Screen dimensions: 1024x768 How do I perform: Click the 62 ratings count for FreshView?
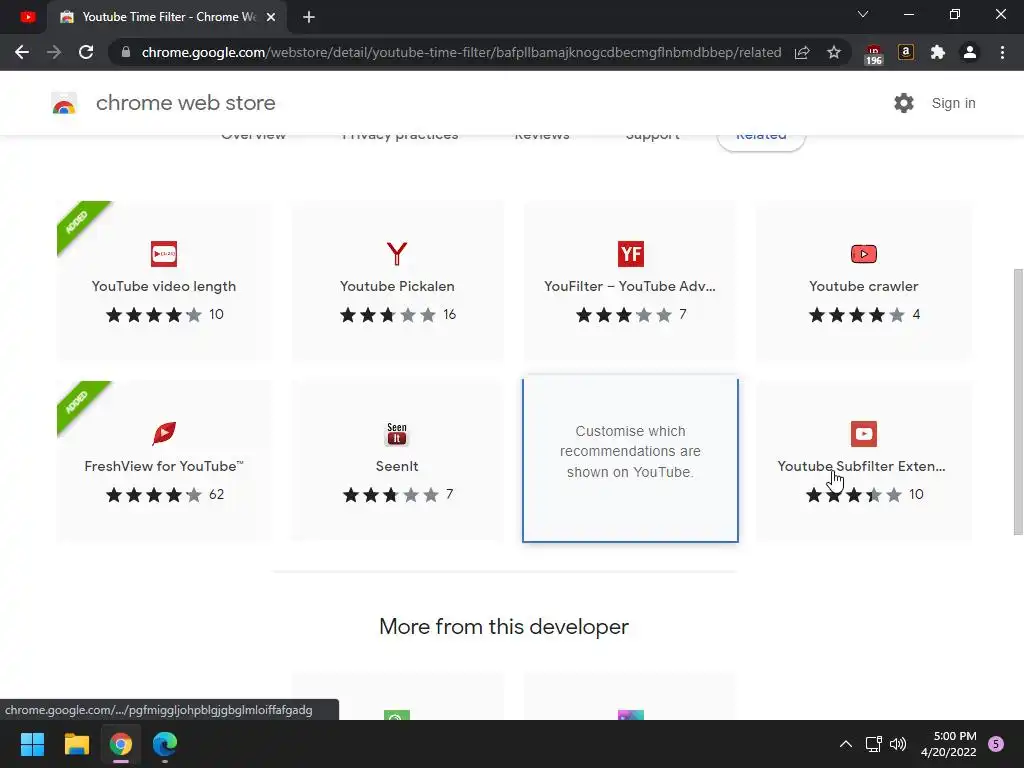216,494
